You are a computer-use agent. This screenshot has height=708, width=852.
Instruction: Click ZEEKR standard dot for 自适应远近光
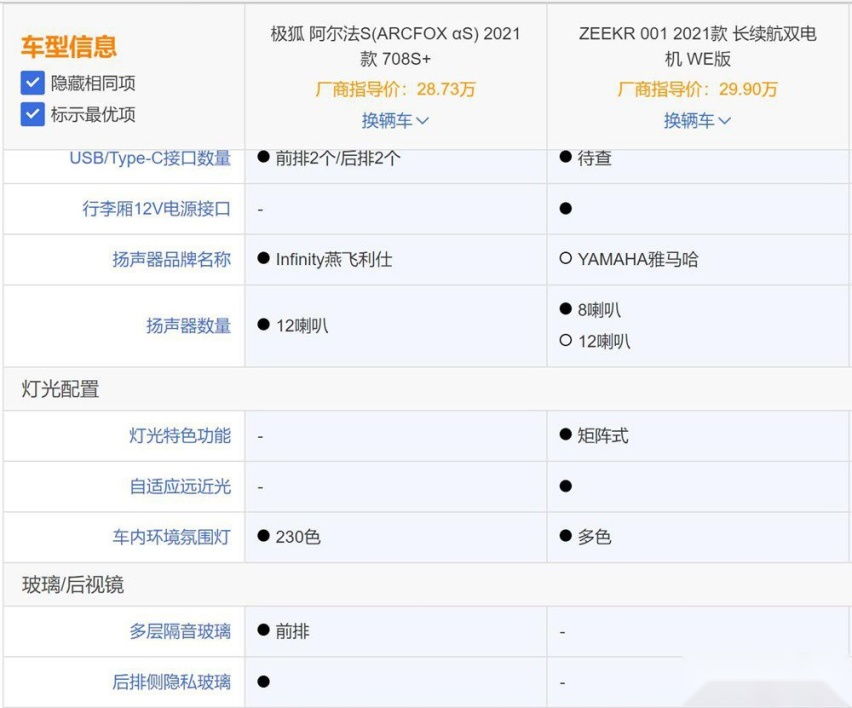pos(566,486)
